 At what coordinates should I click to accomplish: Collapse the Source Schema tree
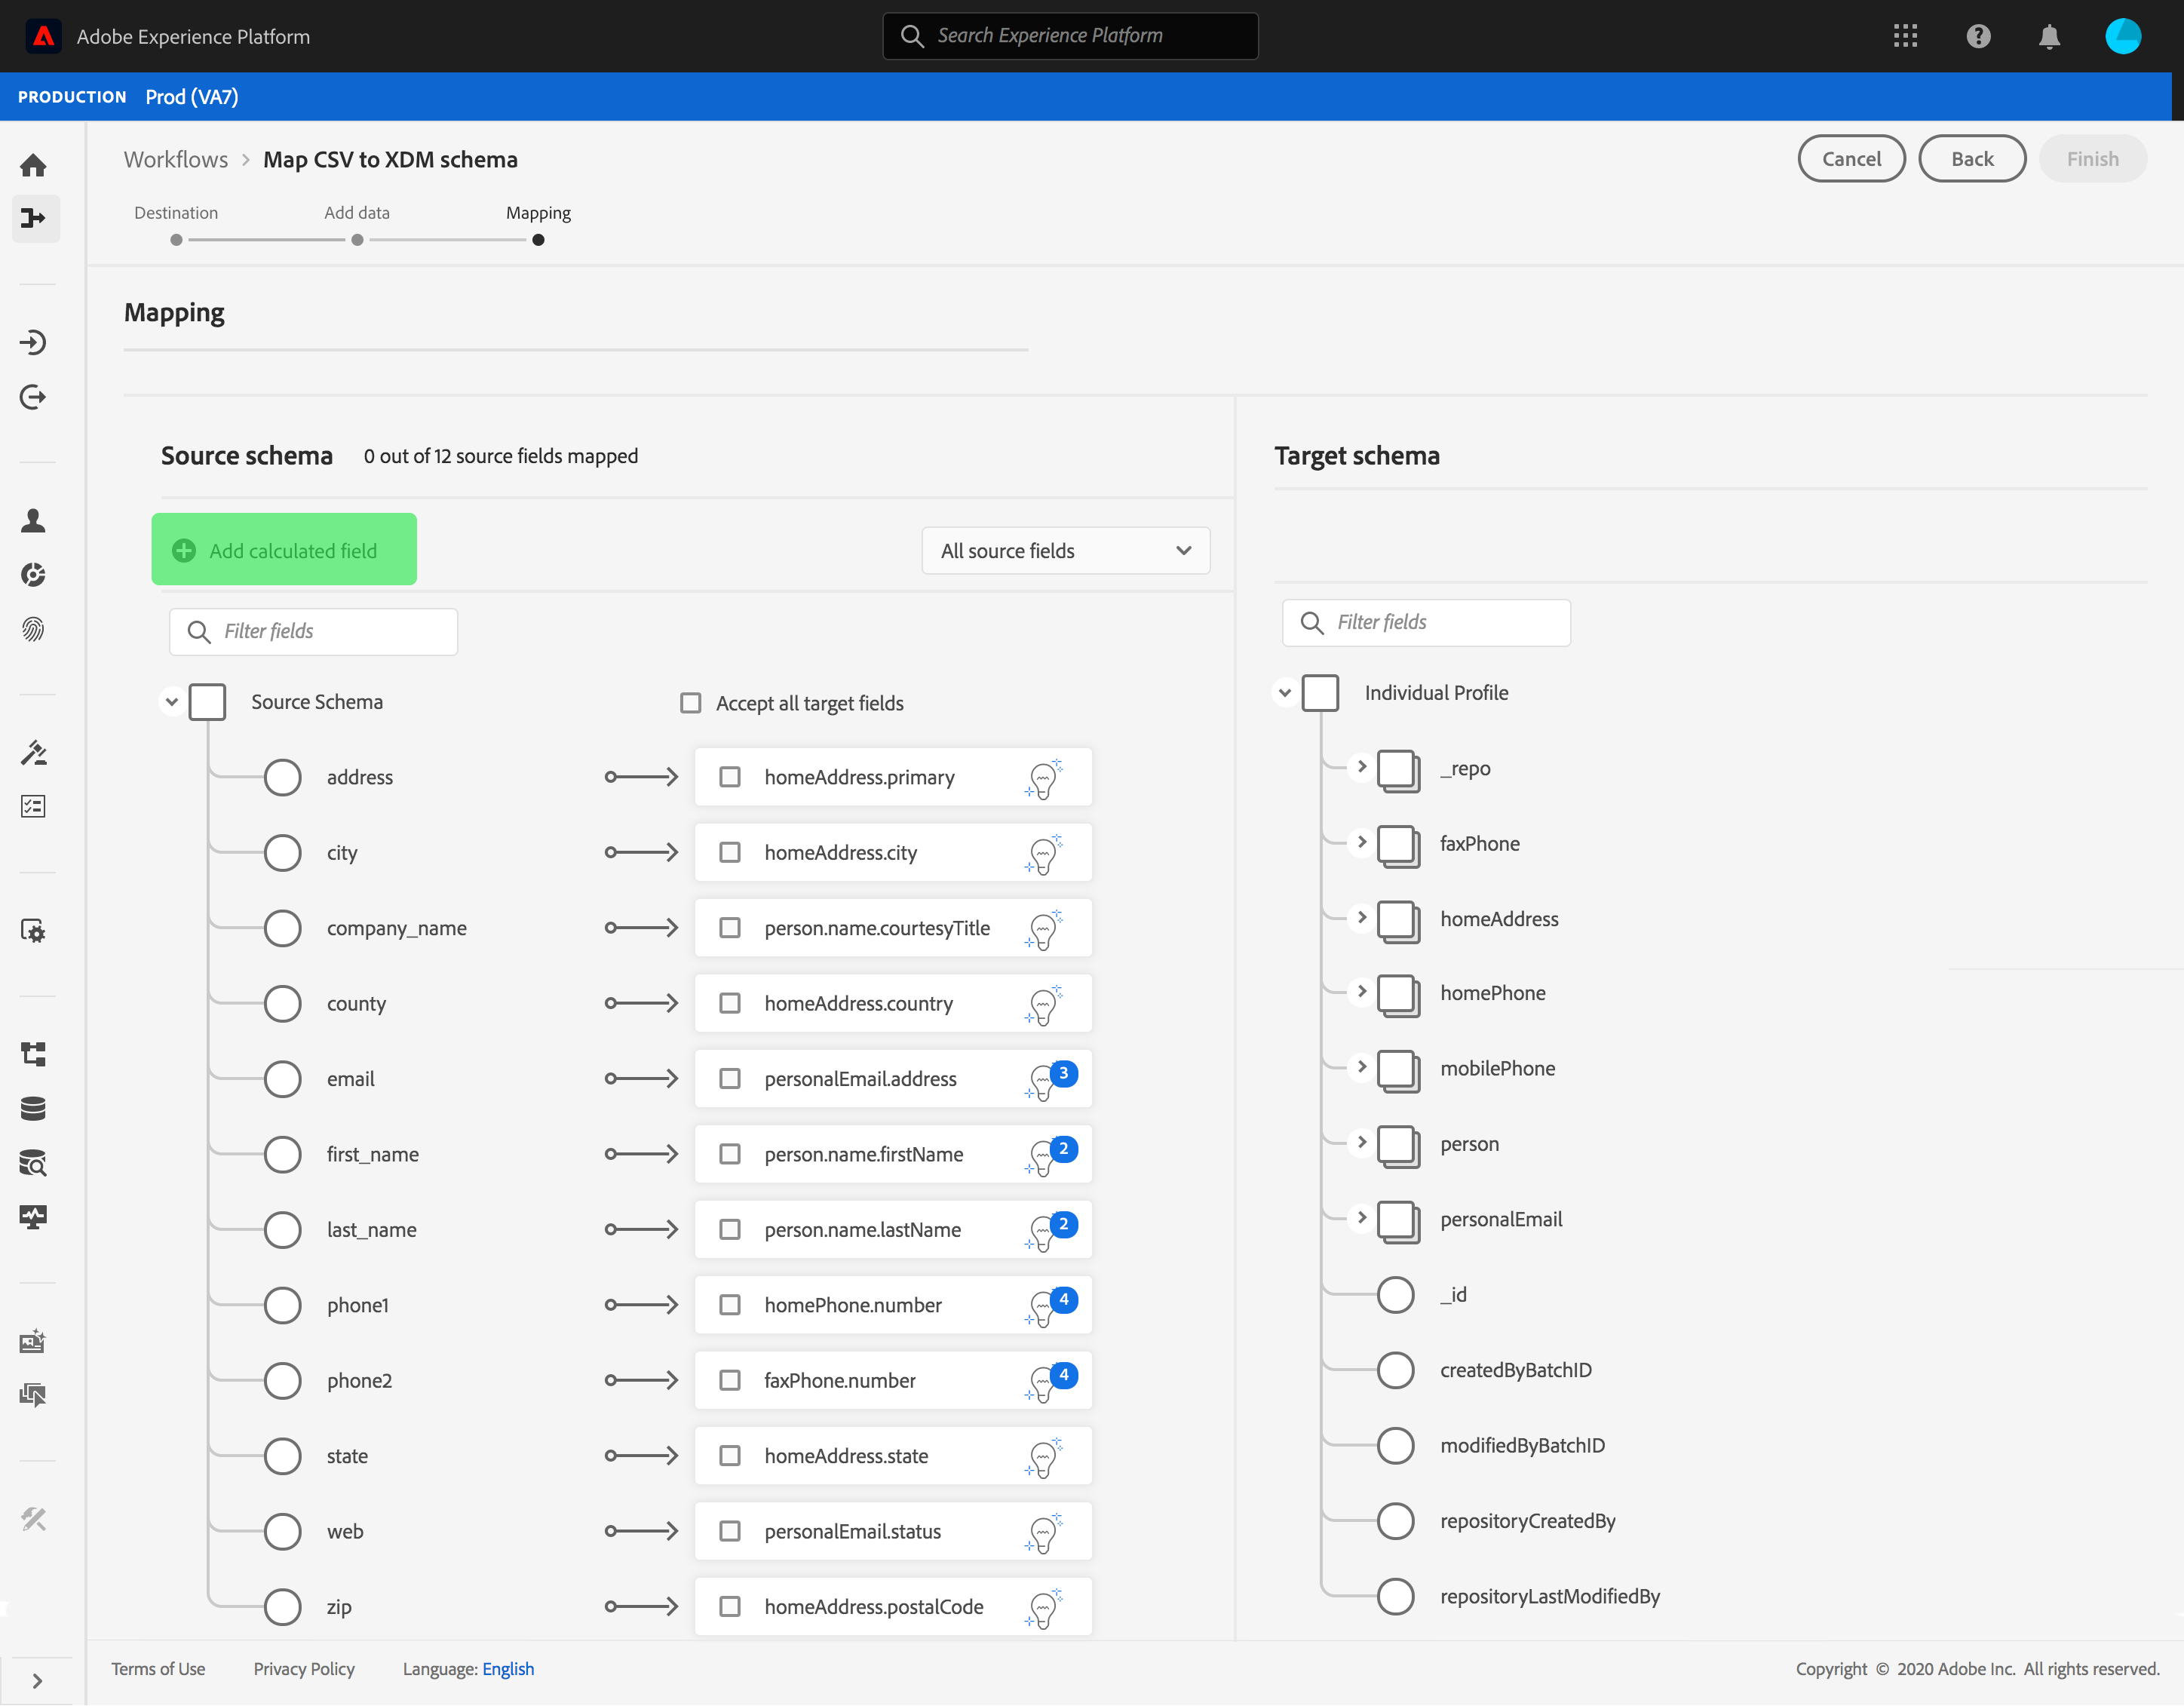coord(171,702)
